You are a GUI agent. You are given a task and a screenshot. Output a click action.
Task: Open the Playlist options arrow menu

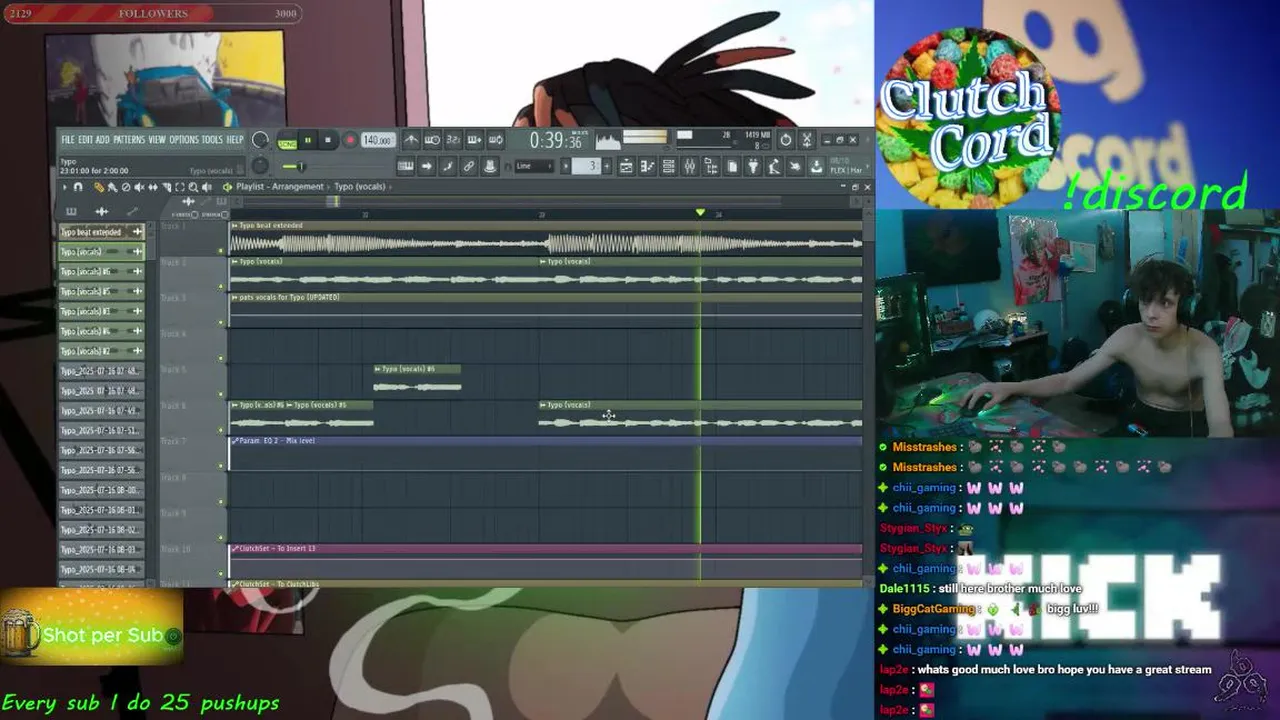point(64,187)
